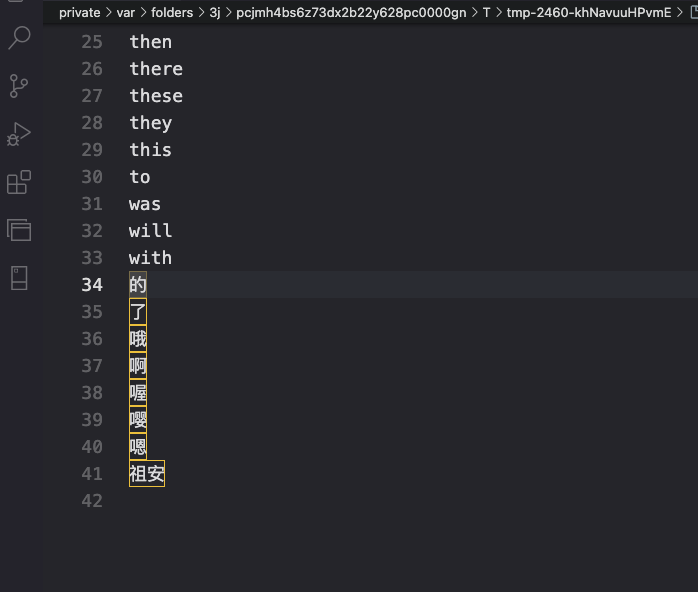Select the 'tmp-2460-khNavuuHPvmE' breadcrumb item
Viewport: 698px width, 592px height.
(x=589, y=12)
